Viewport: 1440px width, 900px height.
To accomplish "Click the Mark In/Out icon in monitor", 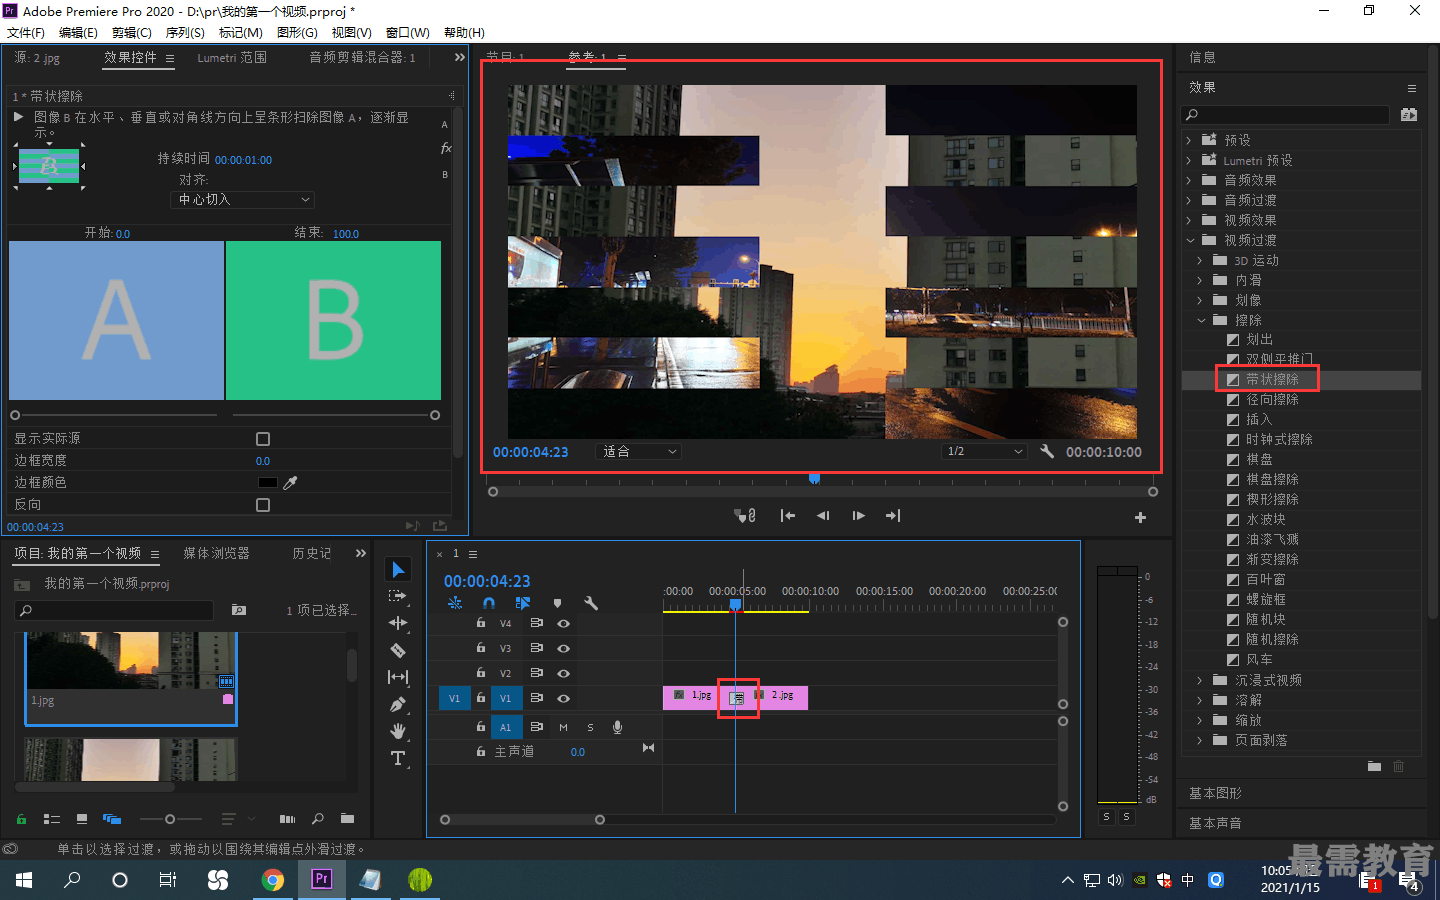I will pos(746,516).
